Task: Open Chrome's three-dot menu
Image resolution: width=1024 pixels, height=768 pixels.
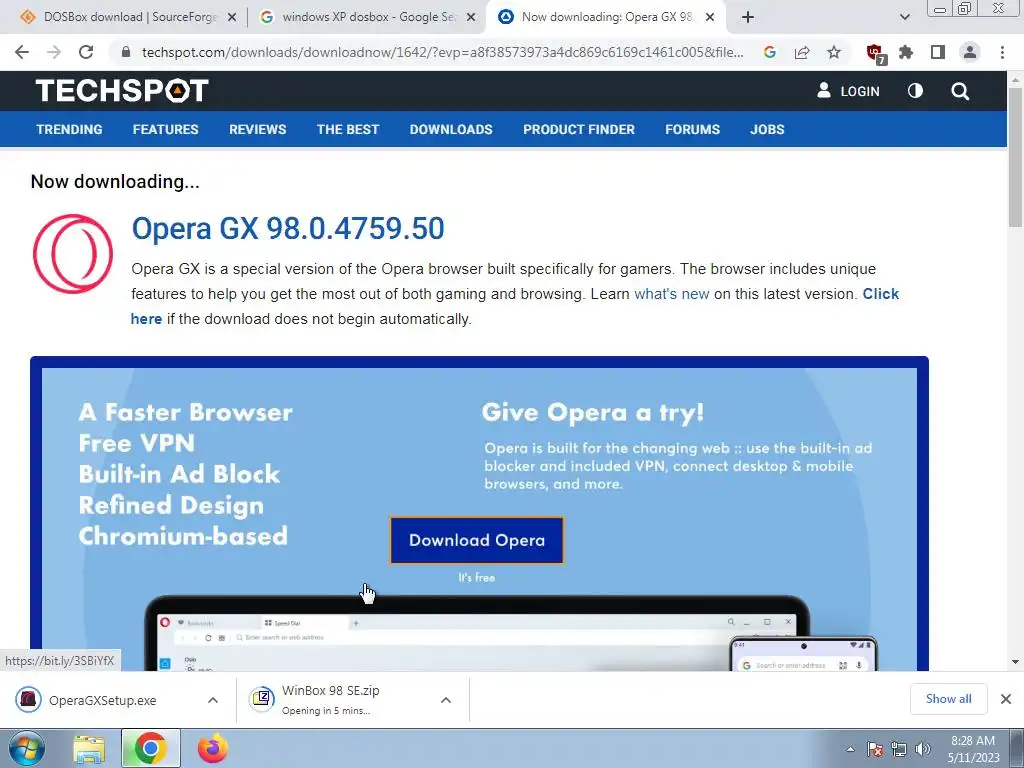Action: click(x=1002, y=52)
